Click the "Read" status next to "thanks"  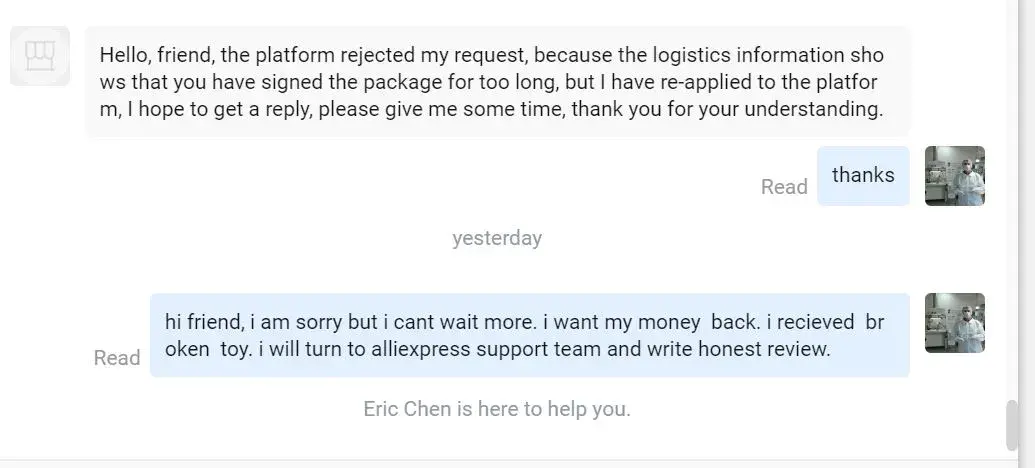[784, 187]
